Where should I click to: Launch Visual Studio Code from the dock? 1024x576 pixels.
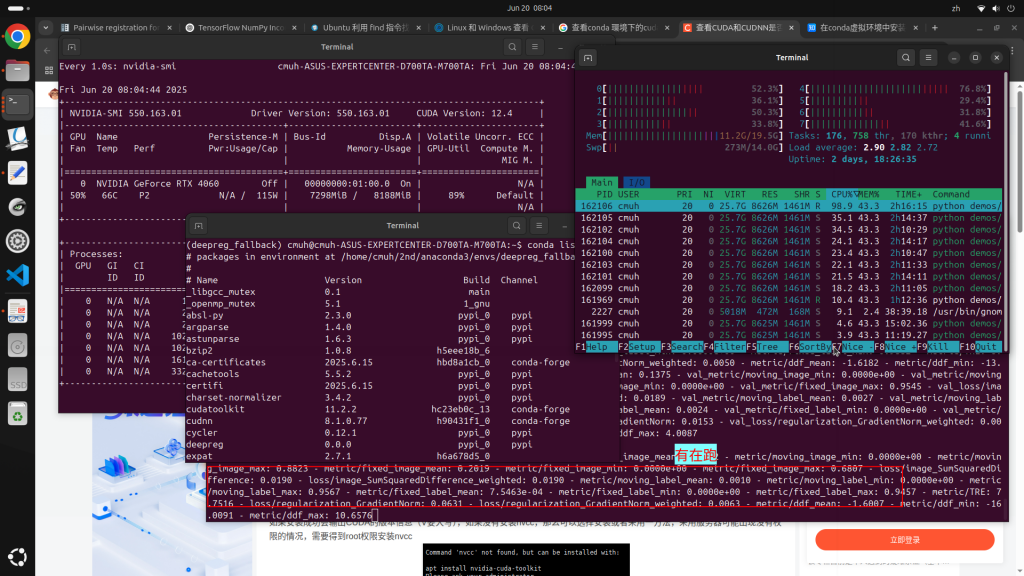(x=18, y=275)
